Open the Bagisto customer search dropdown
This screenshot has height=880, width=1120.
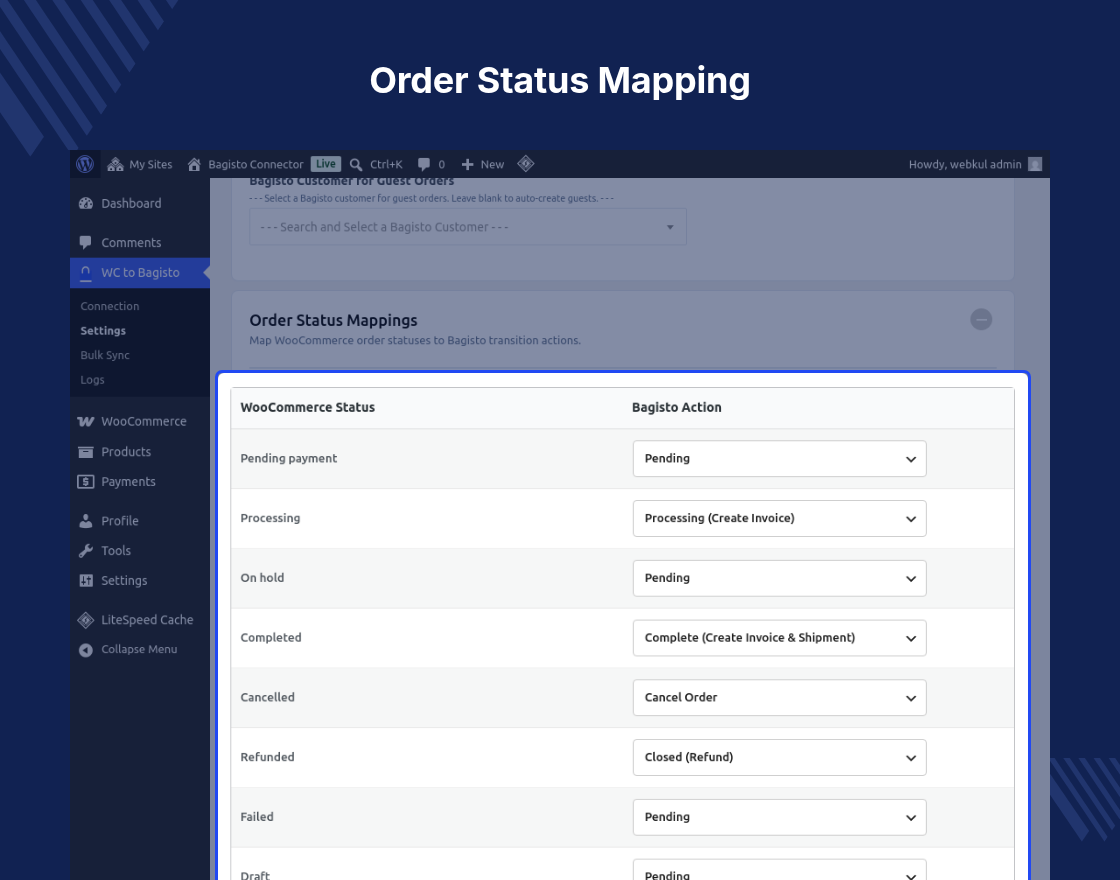(x=468, y=227)
